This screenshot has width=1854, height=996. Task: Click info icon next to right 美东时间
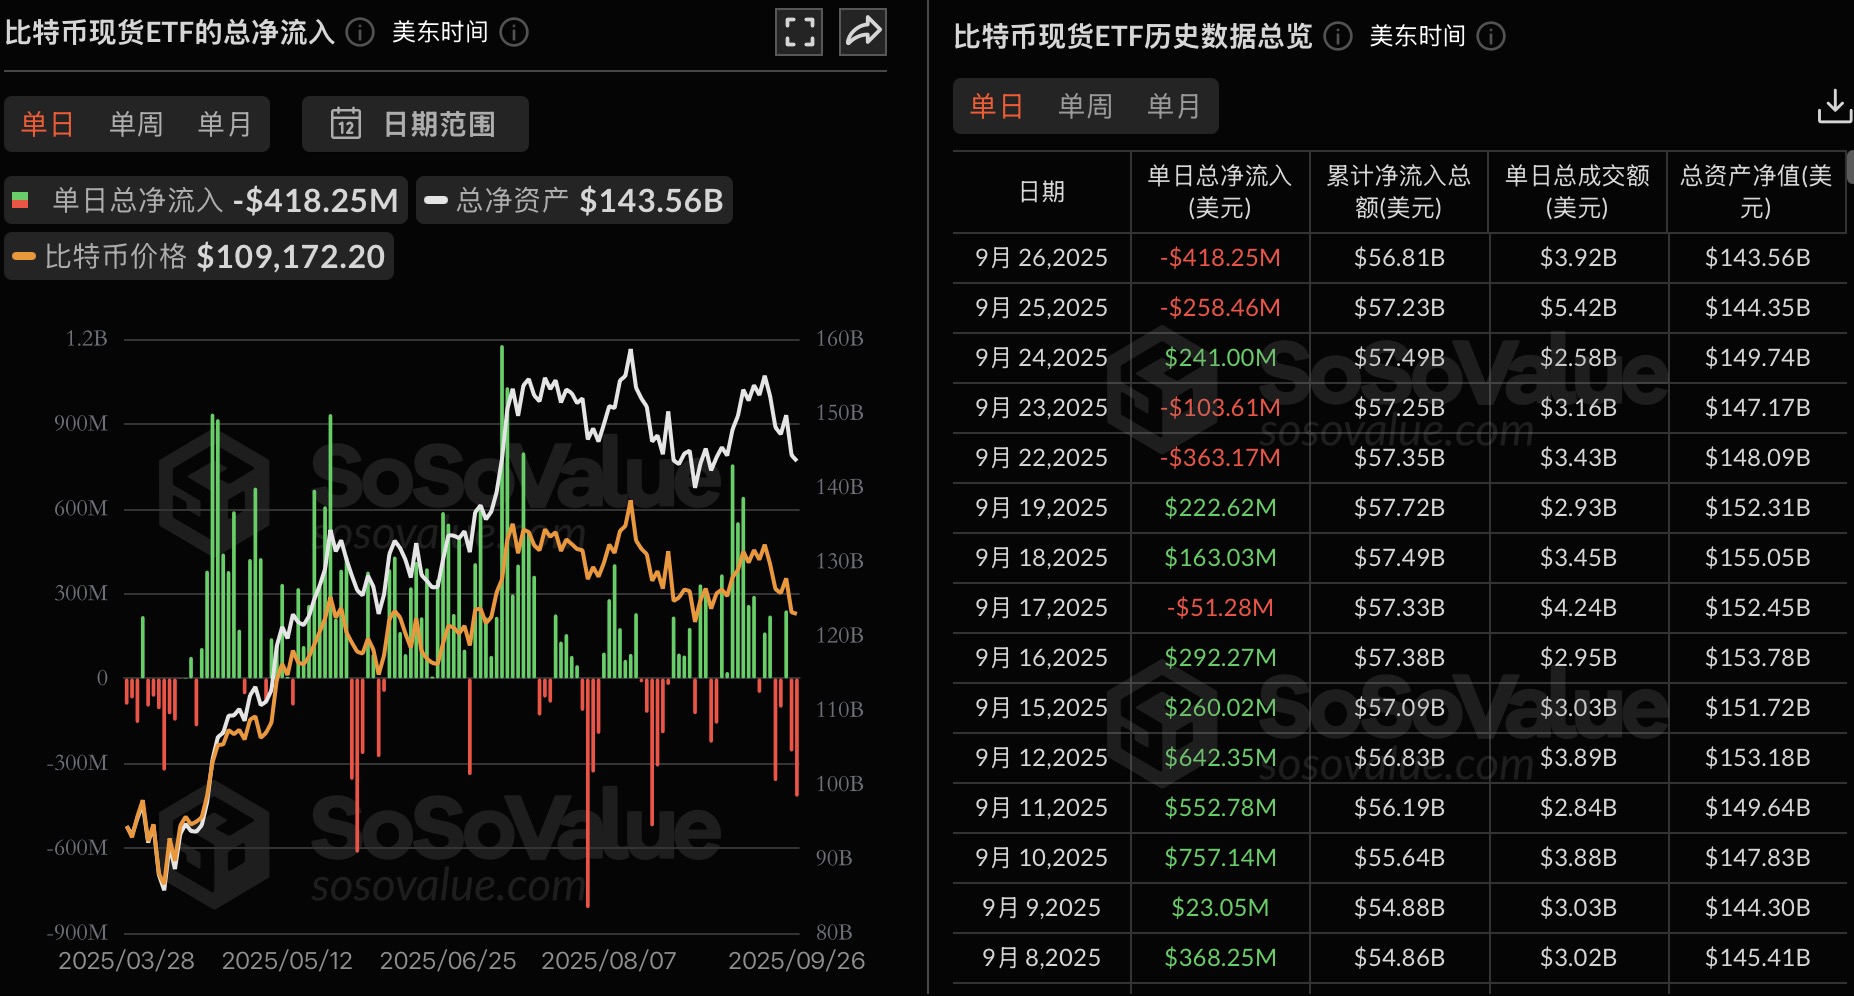point(1491,37)
